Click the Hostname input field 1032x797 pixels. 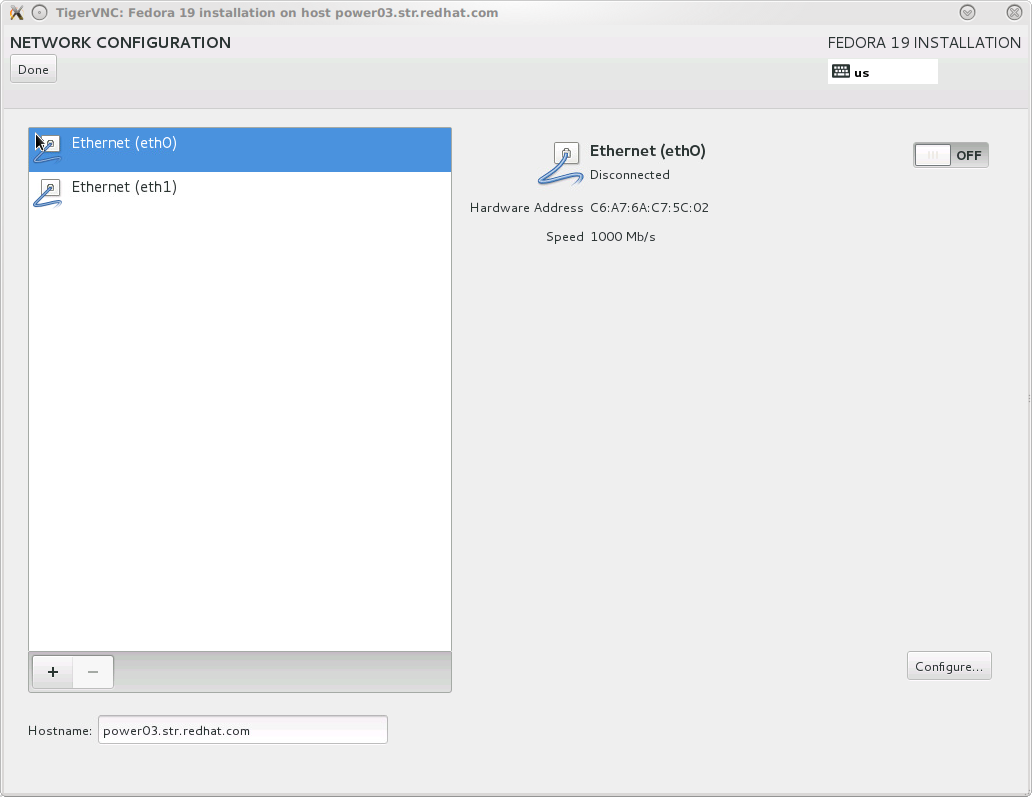point(242,730)
